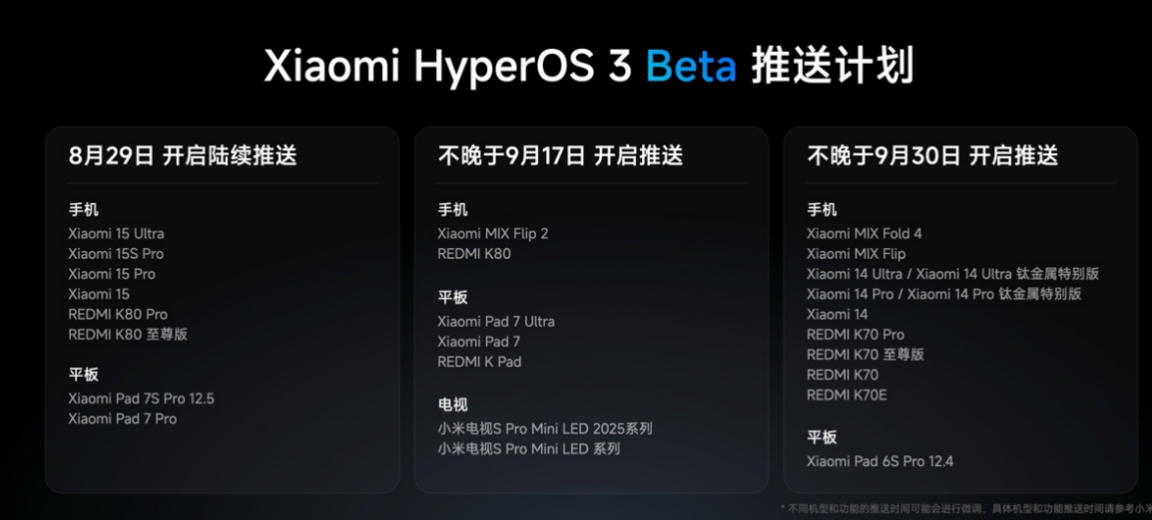Select Xiaomi Pad 6S Pro 12.4

coord(880,461)
